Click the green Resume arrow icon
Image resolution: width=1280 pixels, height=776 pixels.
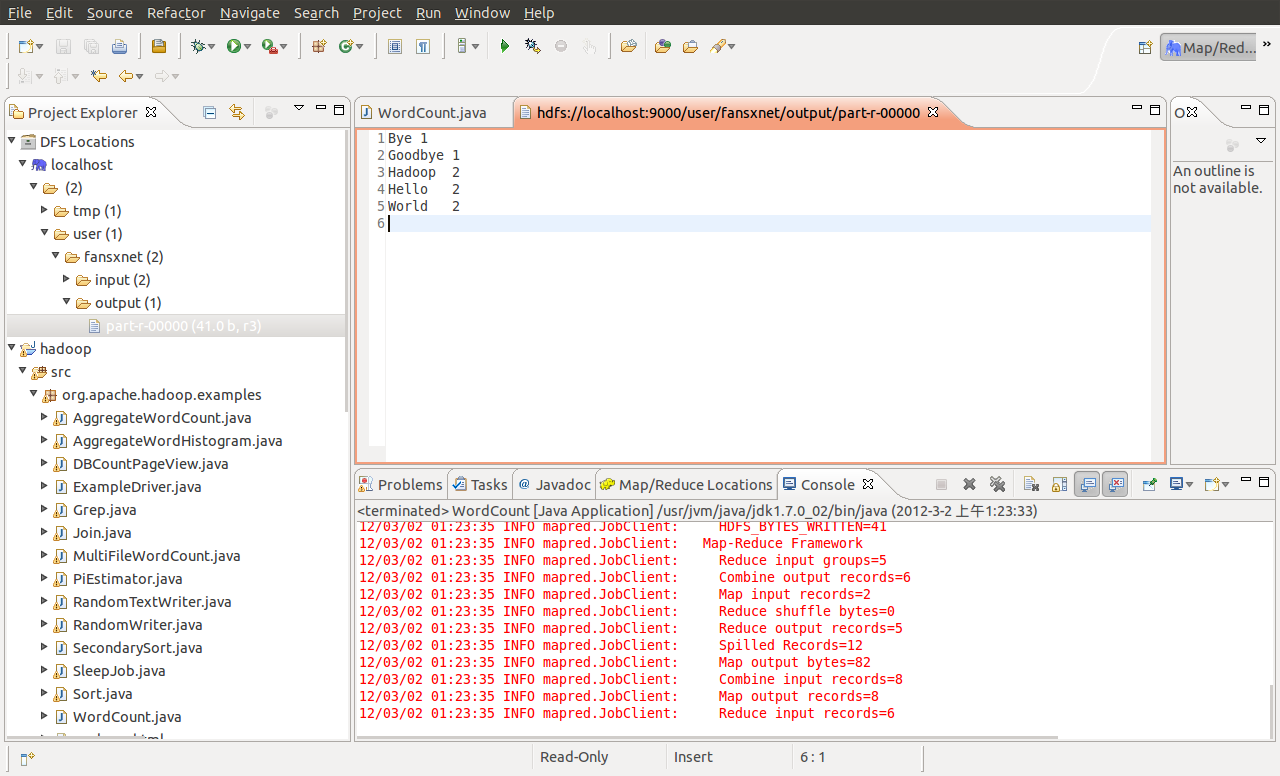pyautogui.click(x=505, y=46)
